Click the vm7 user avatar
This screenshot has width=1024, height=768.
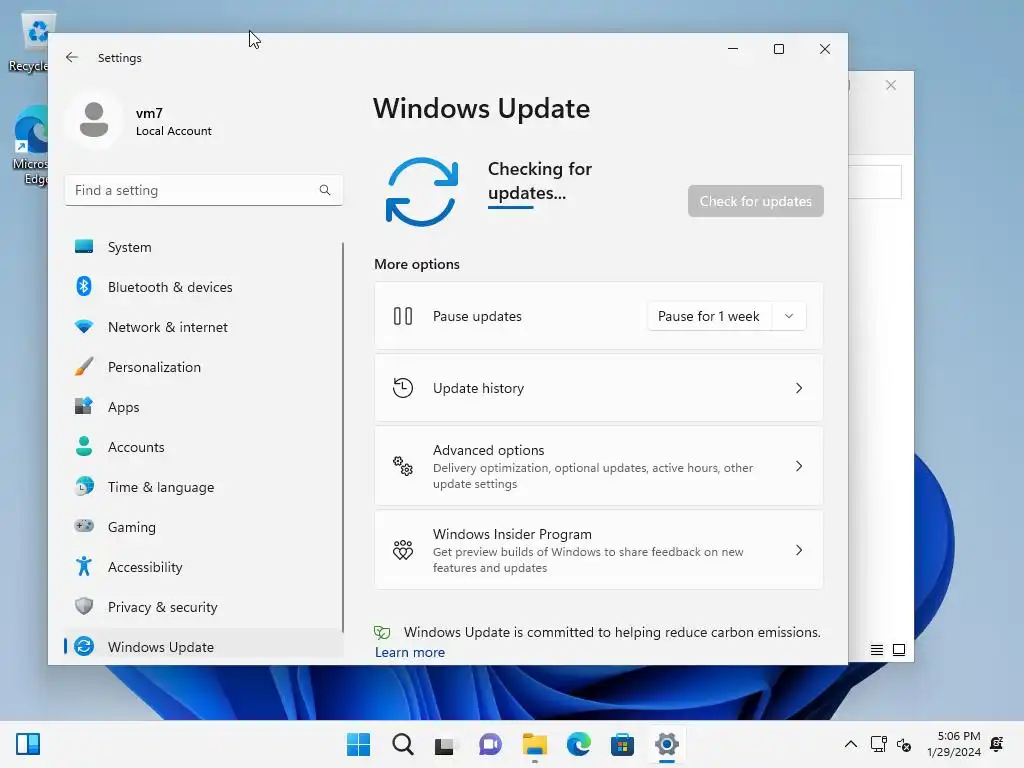tap(94, 120)
